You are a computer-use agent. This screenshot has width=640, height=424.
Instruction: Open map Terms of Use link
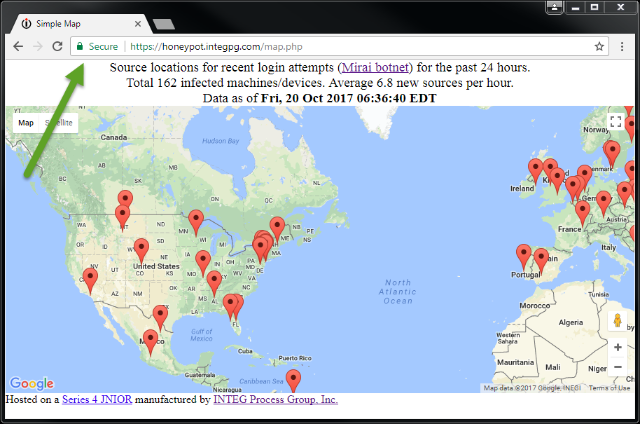(609, 388)
